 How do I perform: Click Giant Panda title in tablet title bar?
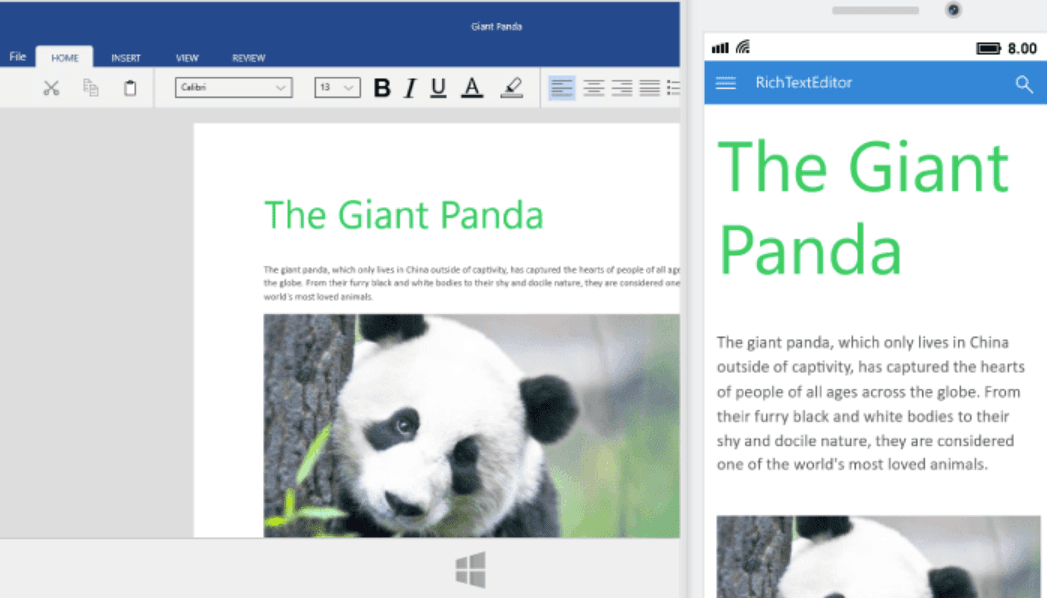pyautogui.click(x=496, y=27)
